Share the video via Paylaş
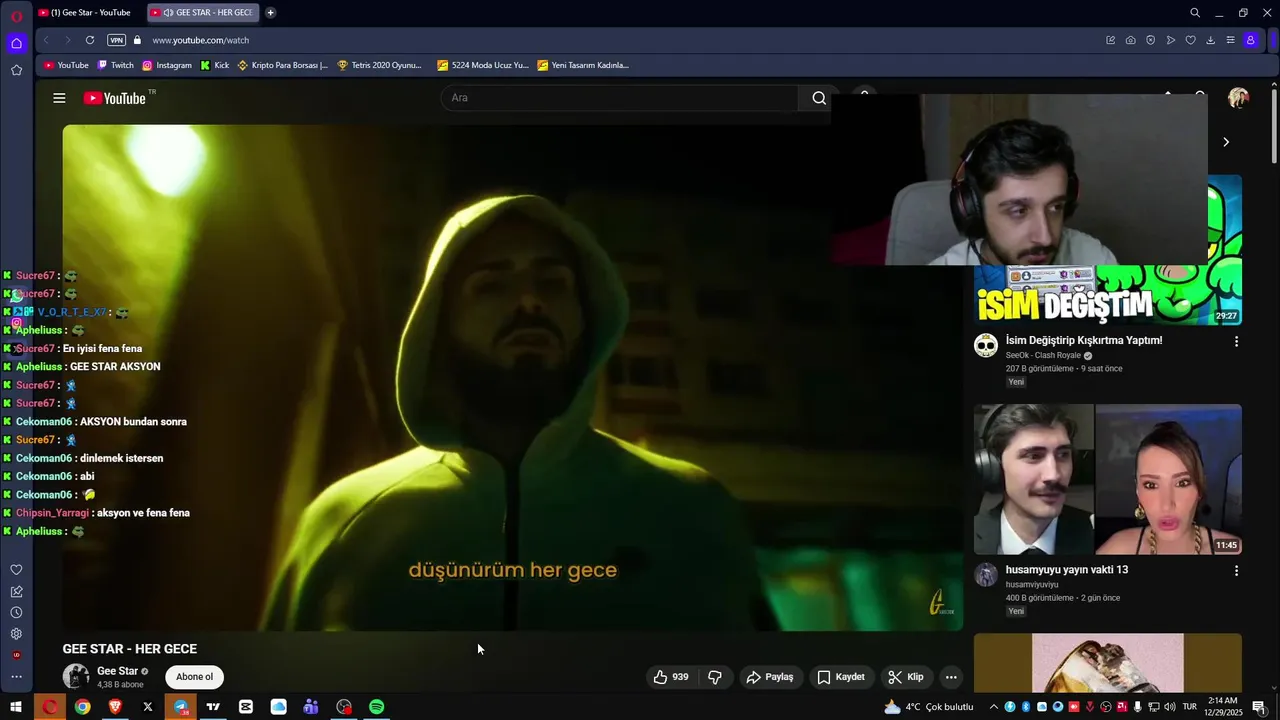The image size is (1280, 720). tap(770, 677)
